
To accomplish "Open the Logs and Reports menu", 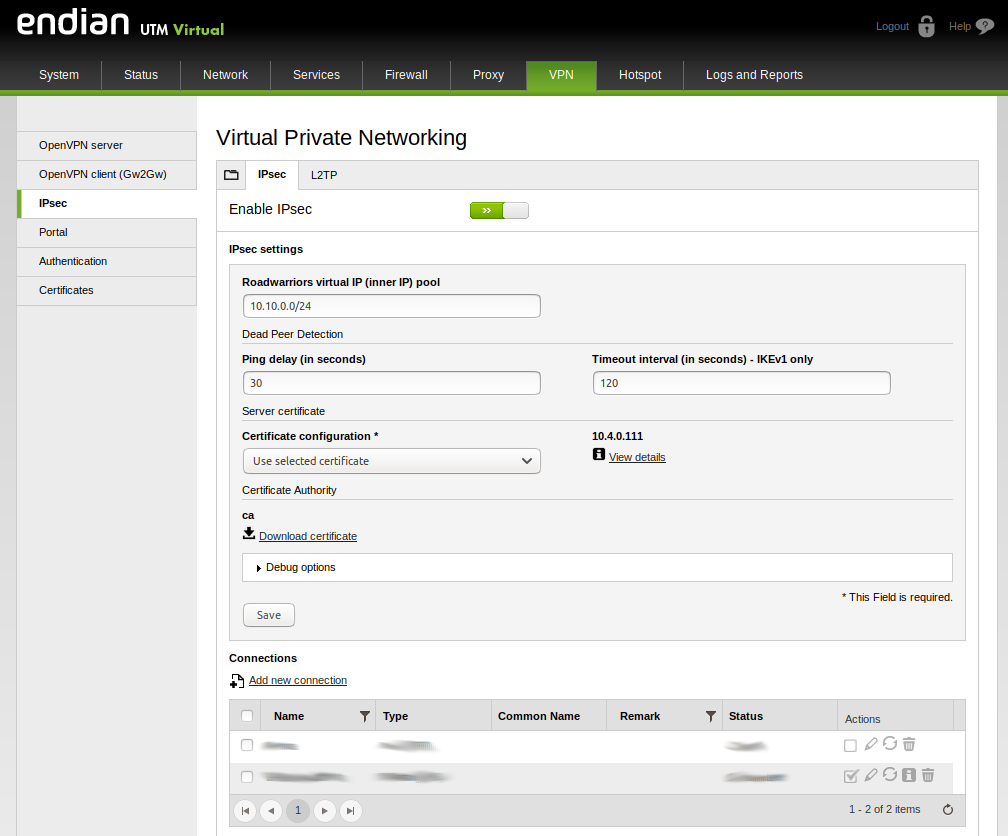I will tap(754, 75).
